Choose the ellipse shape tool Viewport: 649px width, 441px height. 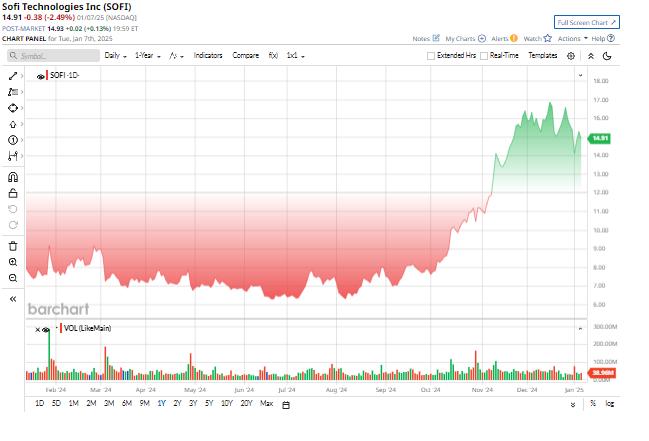[x=13, y=108]
